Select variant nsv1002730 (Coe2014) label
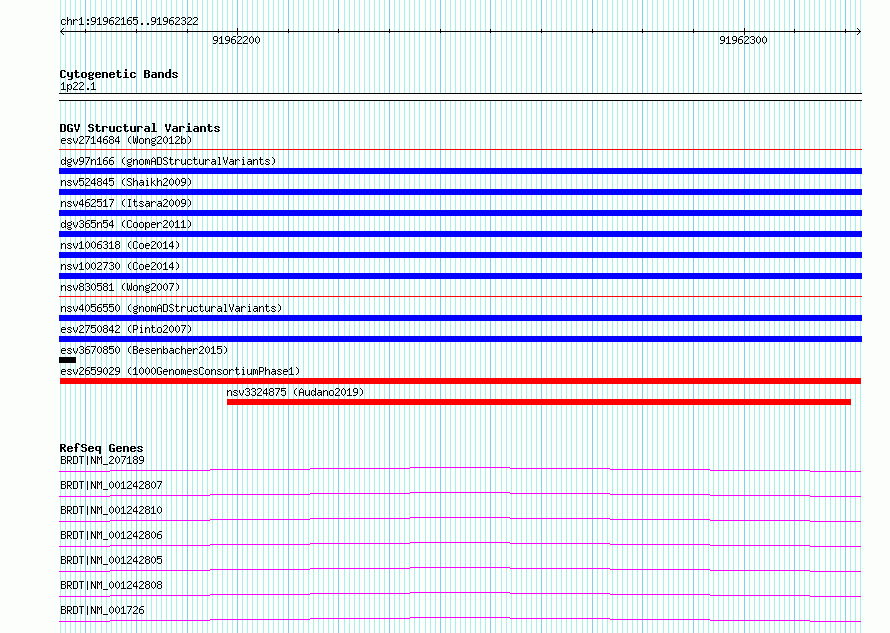This screenshot has width=890, height=633. pyautogui.click(x=120, y=266)
